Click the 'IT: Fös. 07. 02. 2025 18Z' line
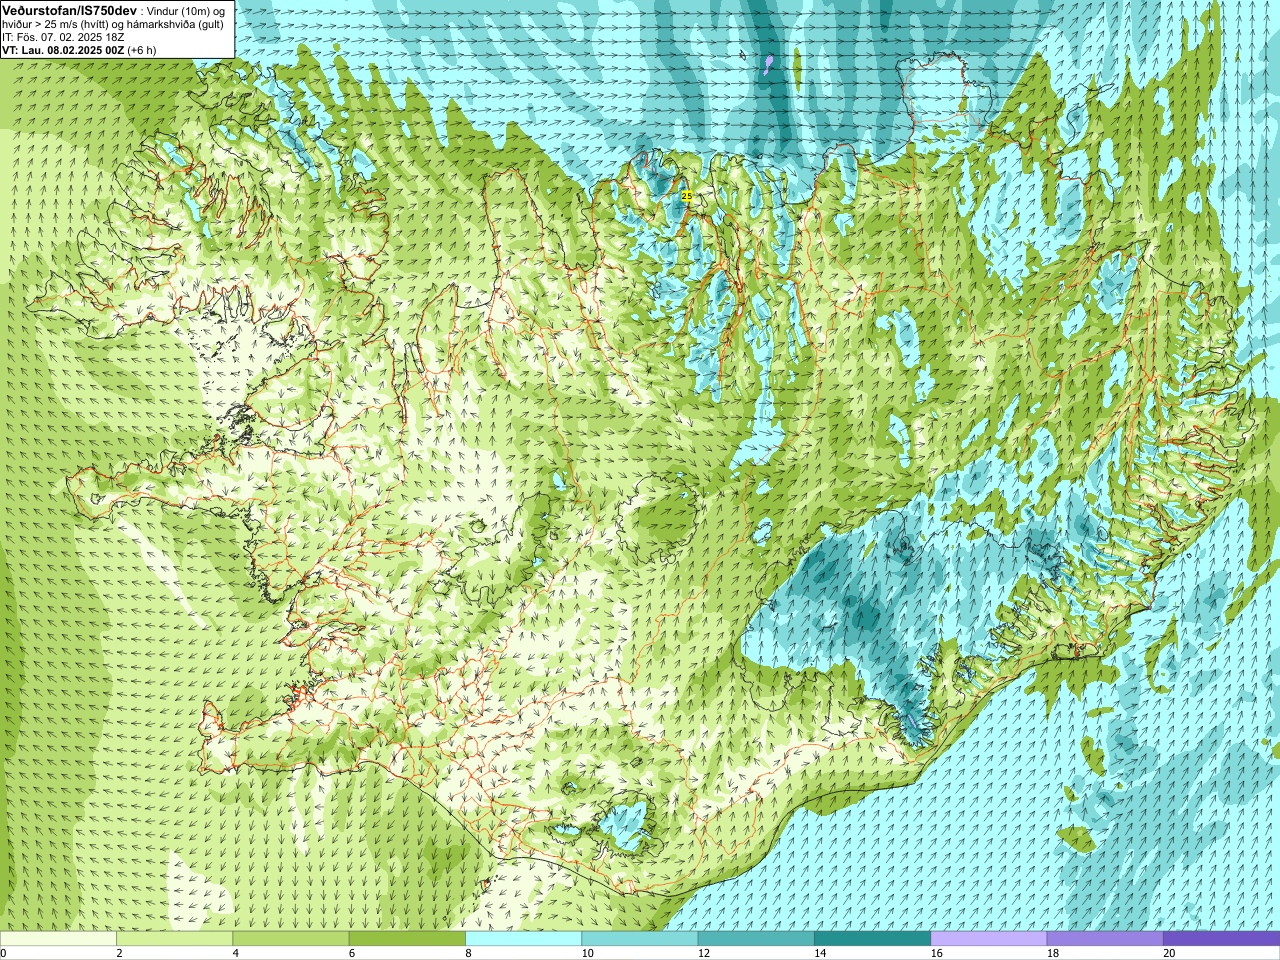The width and height of the screenshot is (1280, 960). tap(63, 37)
